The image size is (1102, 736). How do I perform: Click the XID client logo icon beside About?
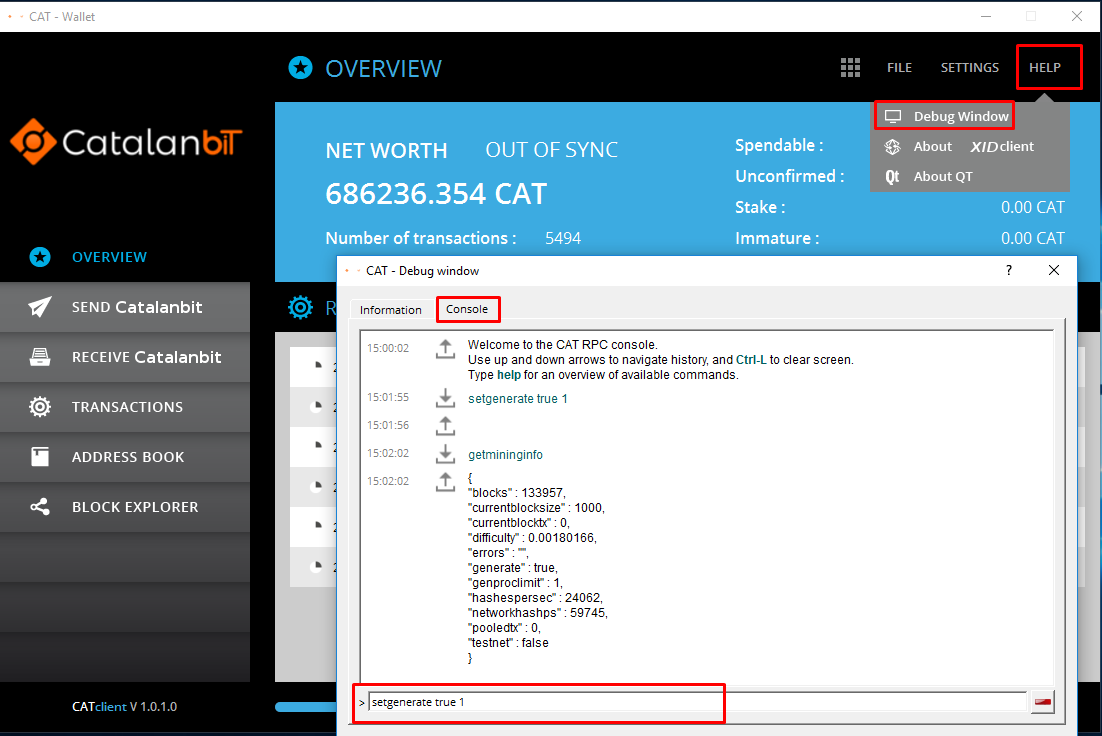pos(892,146)
